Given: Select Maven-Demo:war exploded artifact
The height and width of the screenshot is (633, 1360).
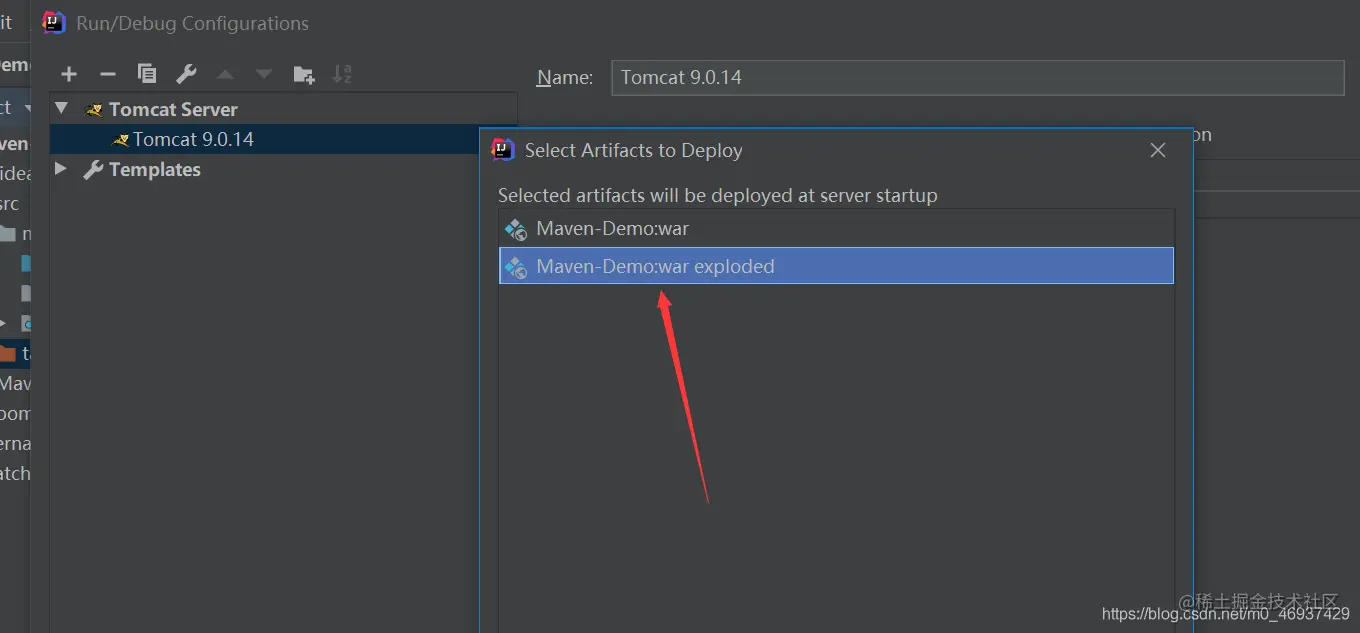Looking at the screenshot, I should [836, 266].
